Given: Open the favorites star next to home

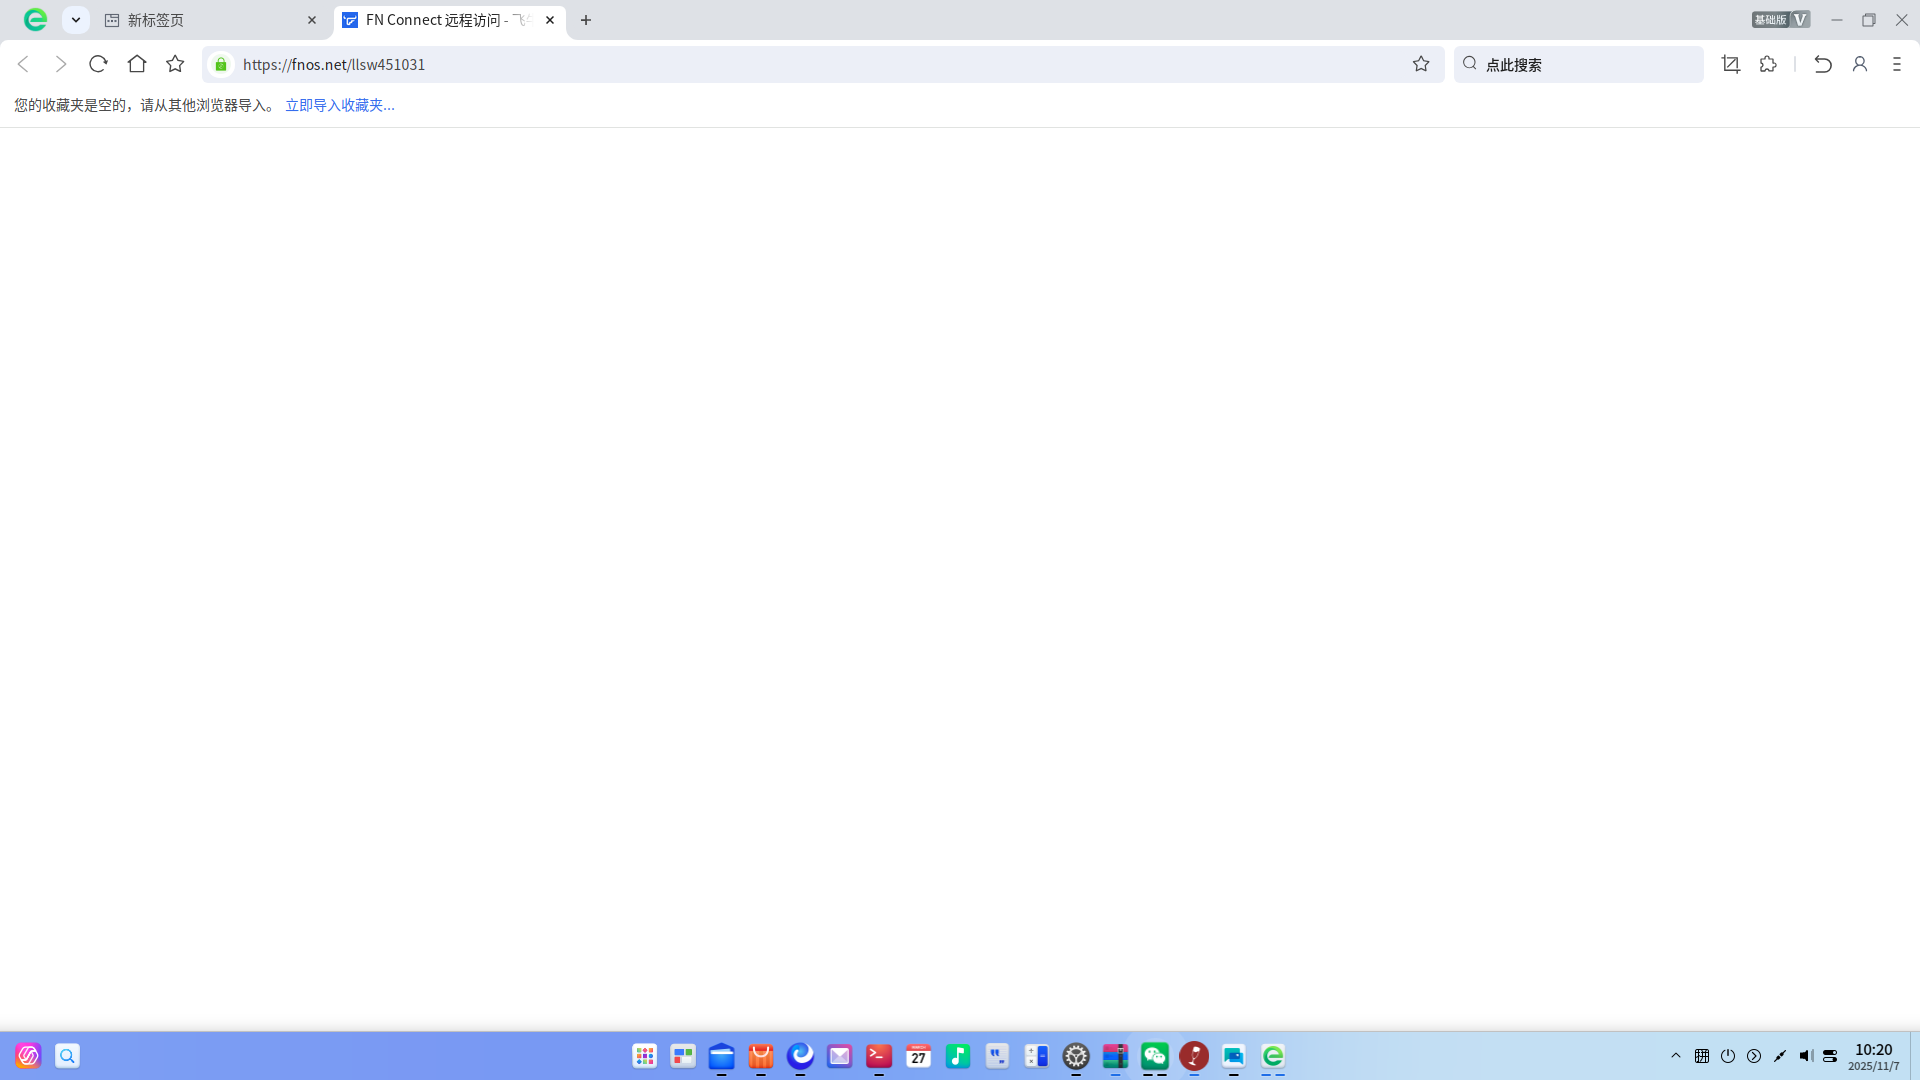Looking at the screenshot, I should tap(175, 64).
